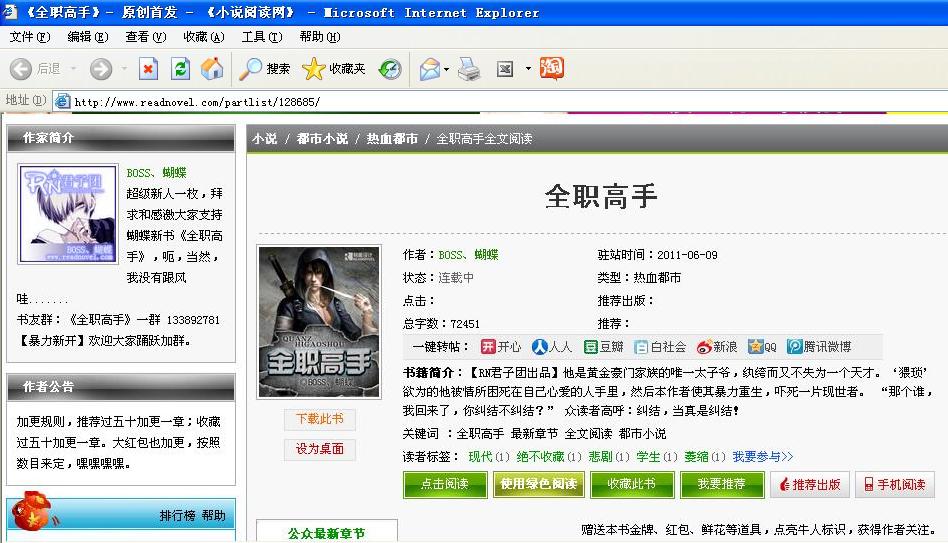Viewport: 948px width, 543px height.
Task: Click the Edit page toolbar icon
Action: (x=505, y=69)
